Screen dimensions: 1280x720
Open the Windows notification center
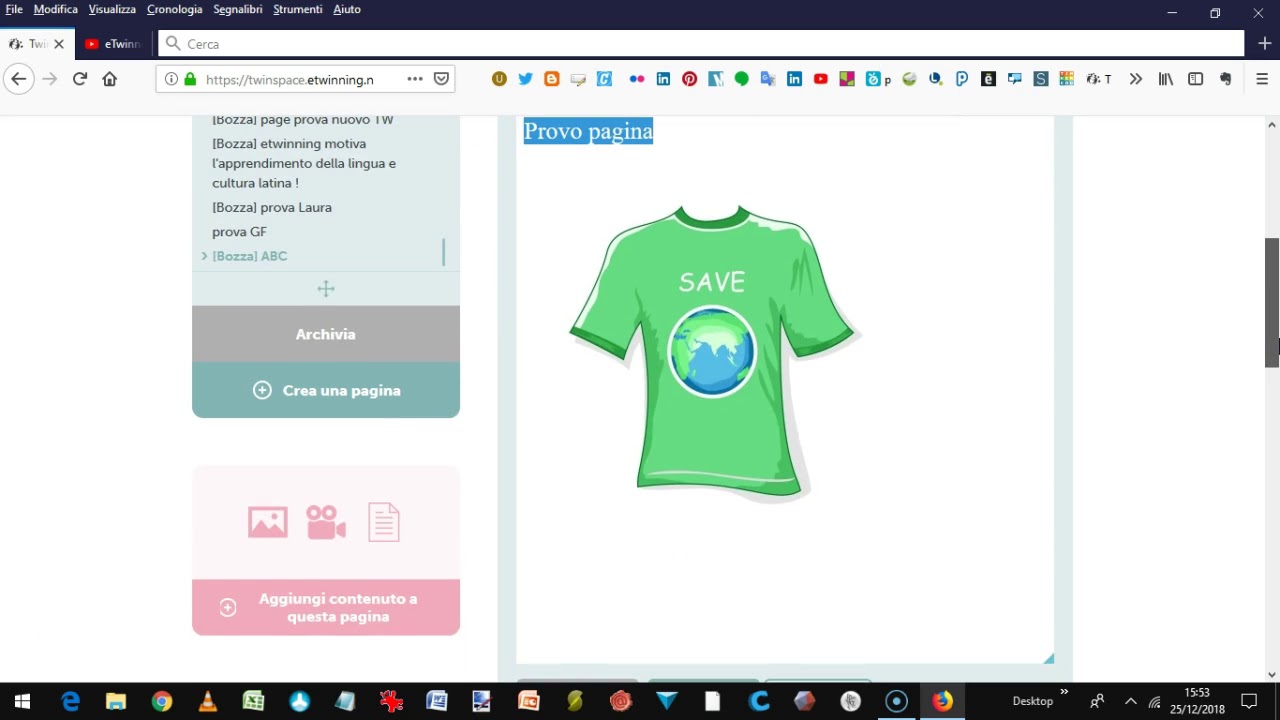point(1249,702)
